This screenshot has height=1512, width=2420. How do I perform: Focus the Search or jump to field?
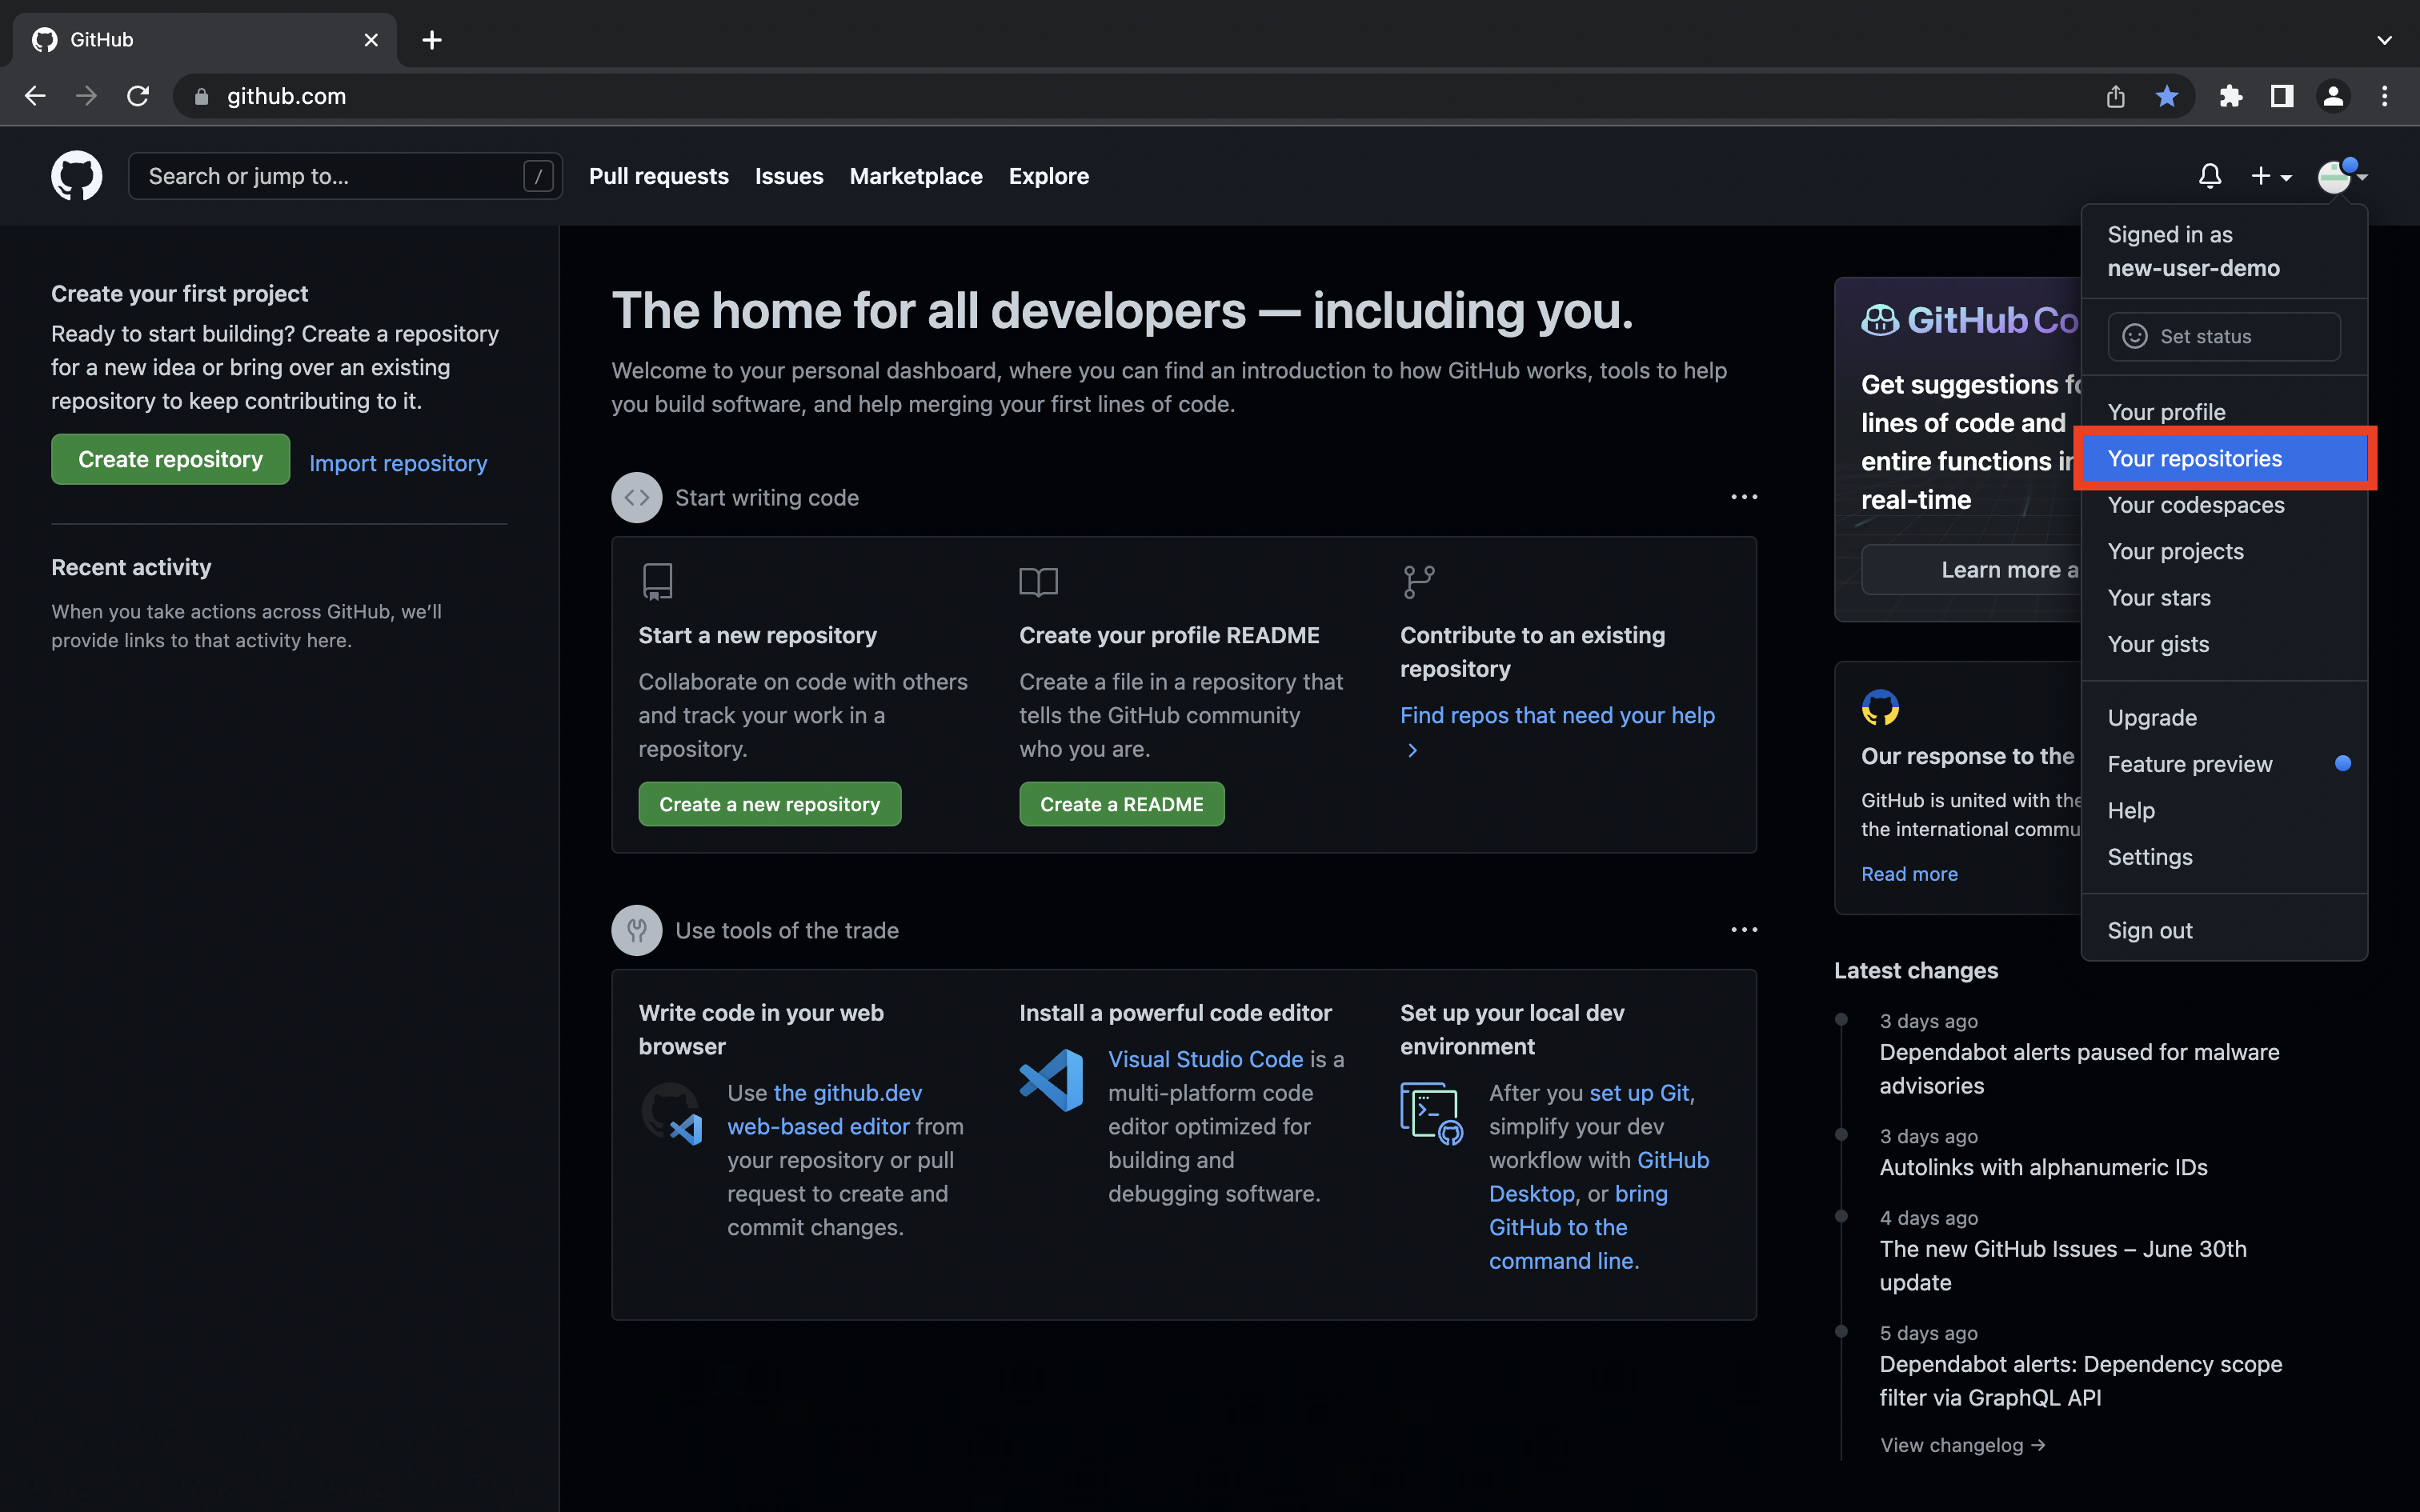[x=345, y=176]
